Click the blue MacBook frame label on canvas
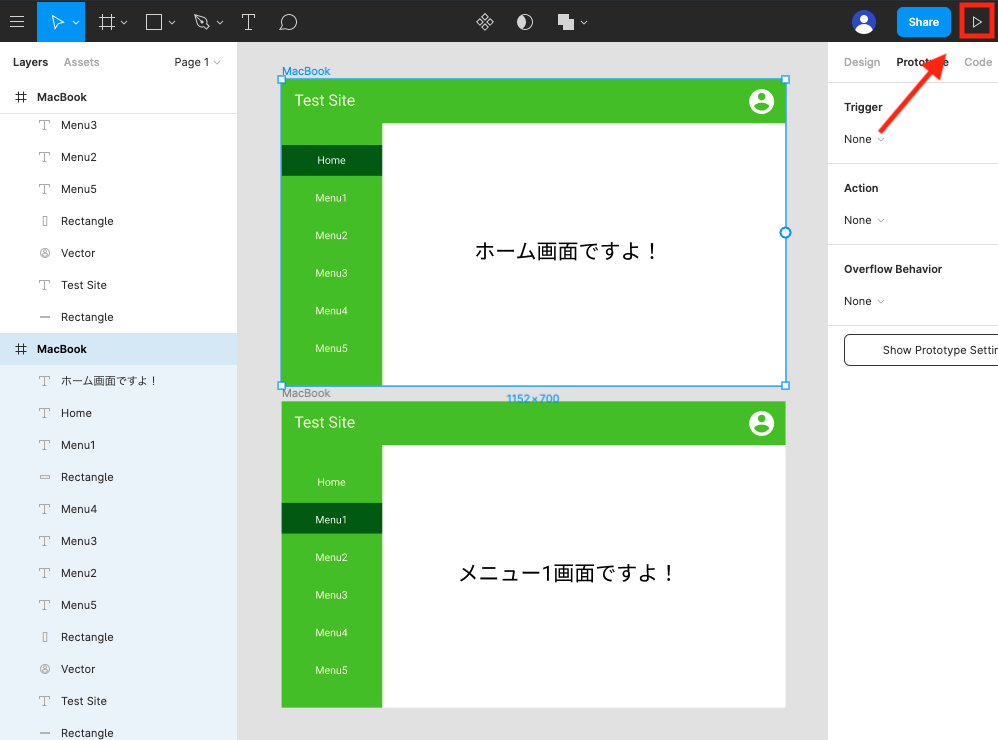 coord(306,71)
